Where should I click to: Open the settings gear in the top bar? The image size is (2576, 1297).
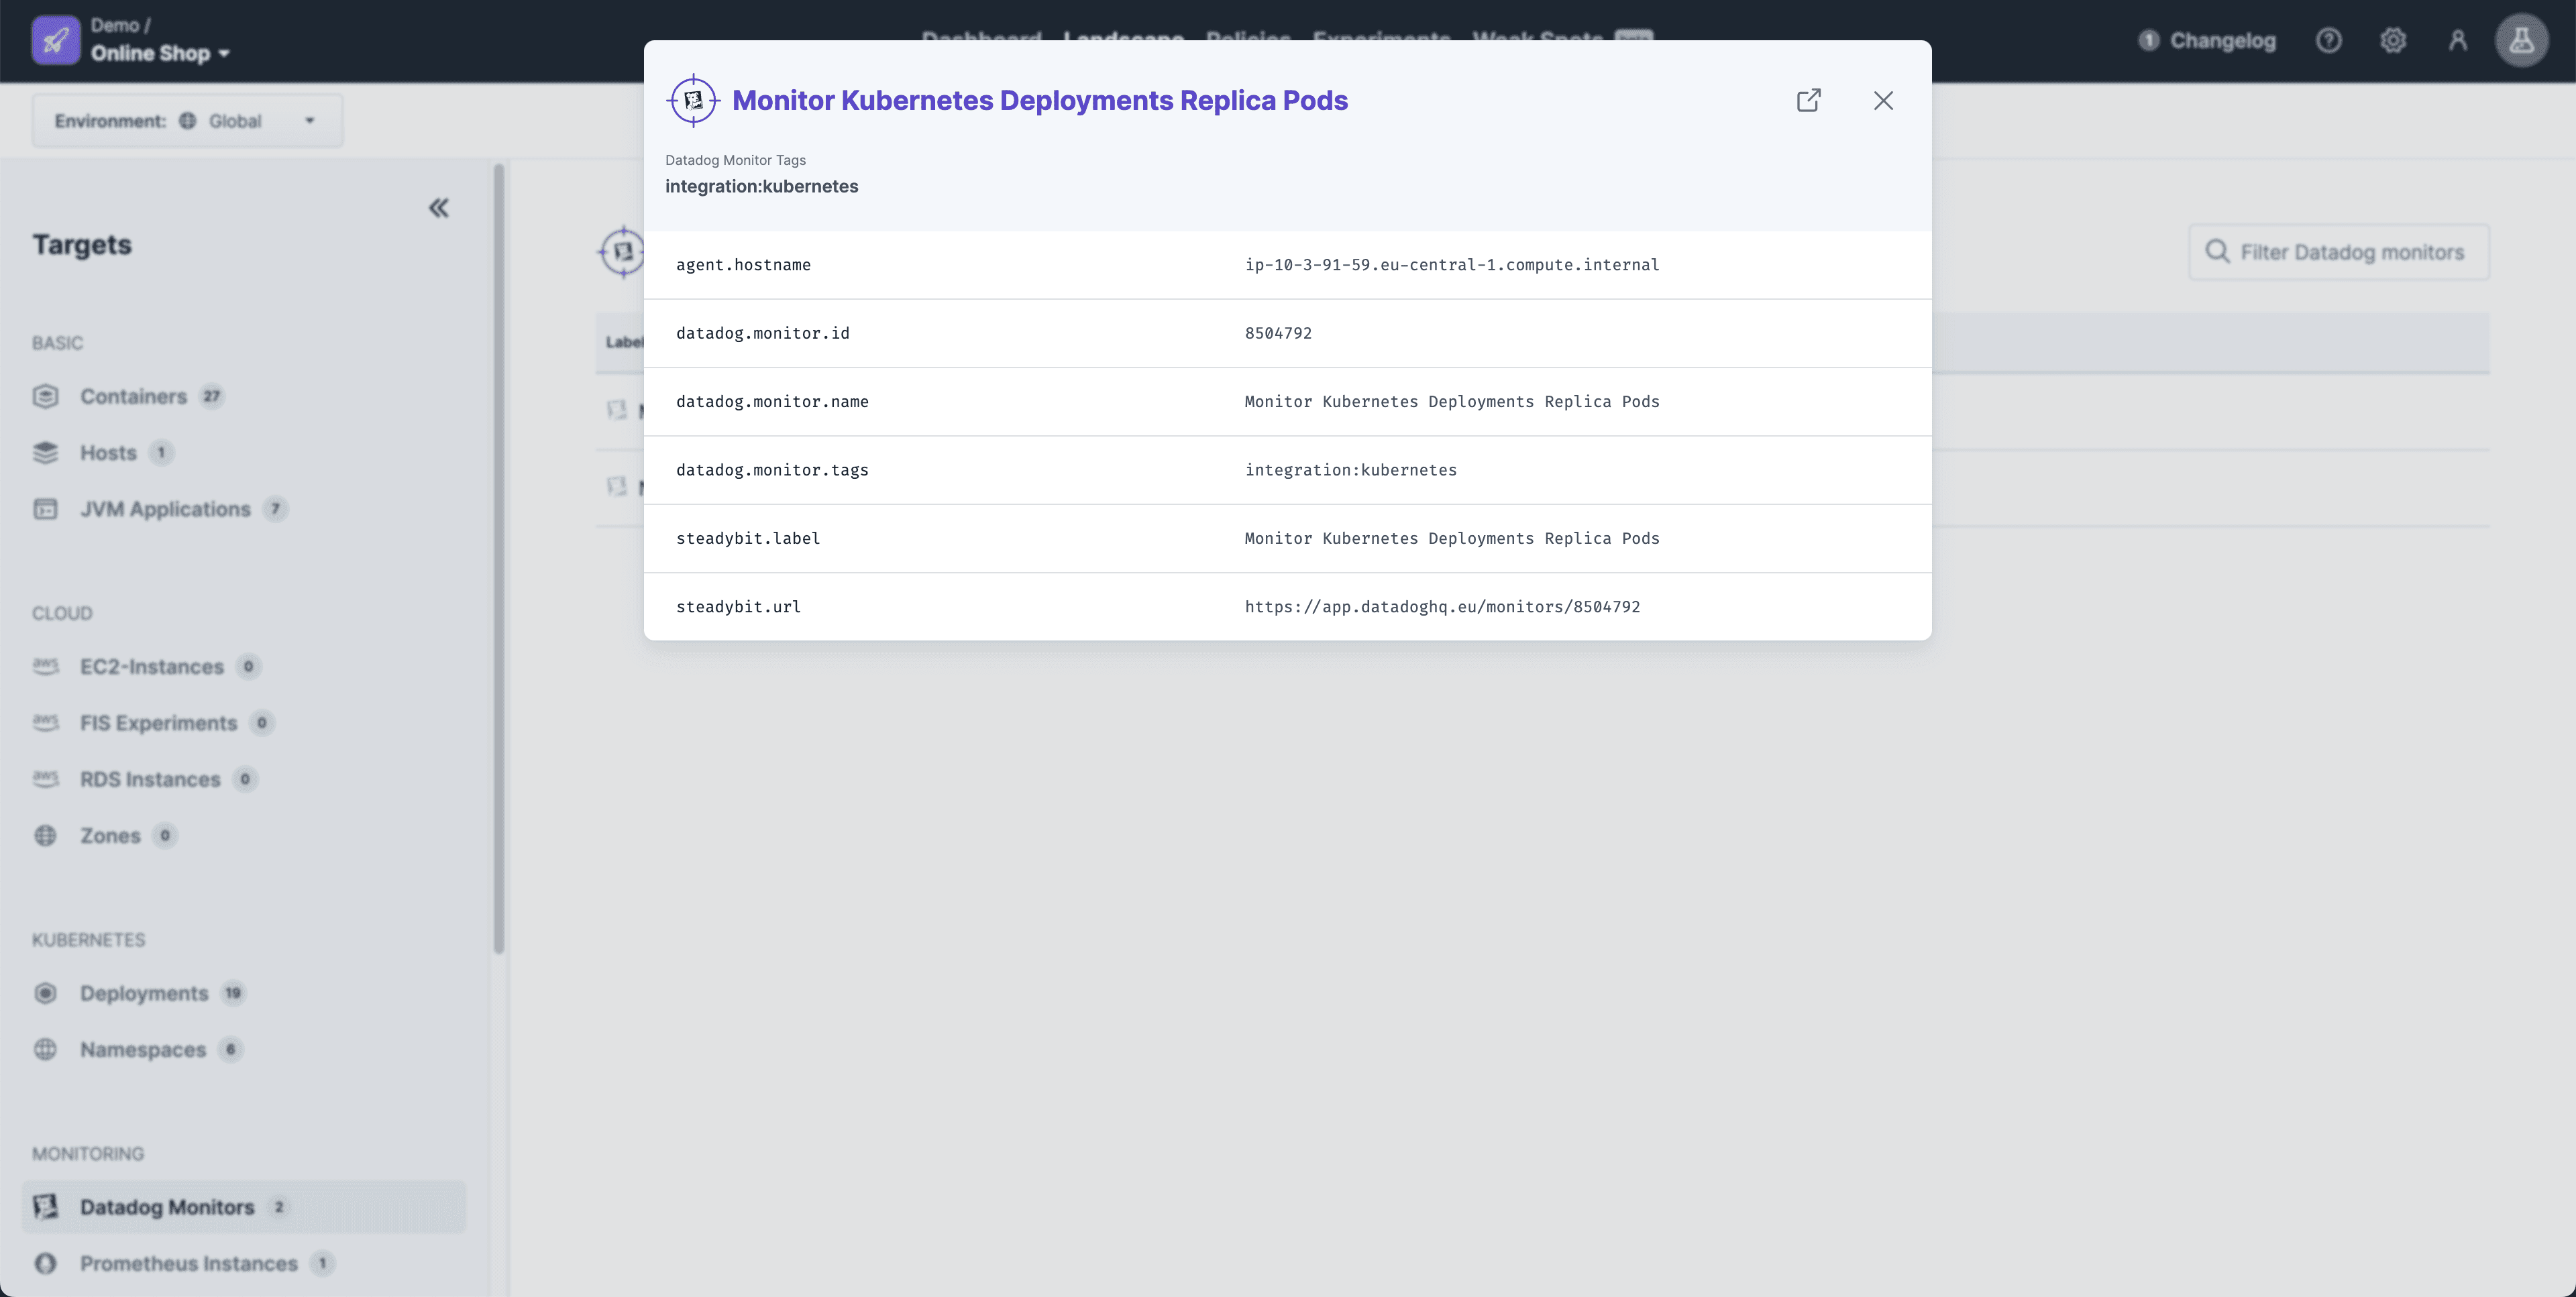[2394, 40]
